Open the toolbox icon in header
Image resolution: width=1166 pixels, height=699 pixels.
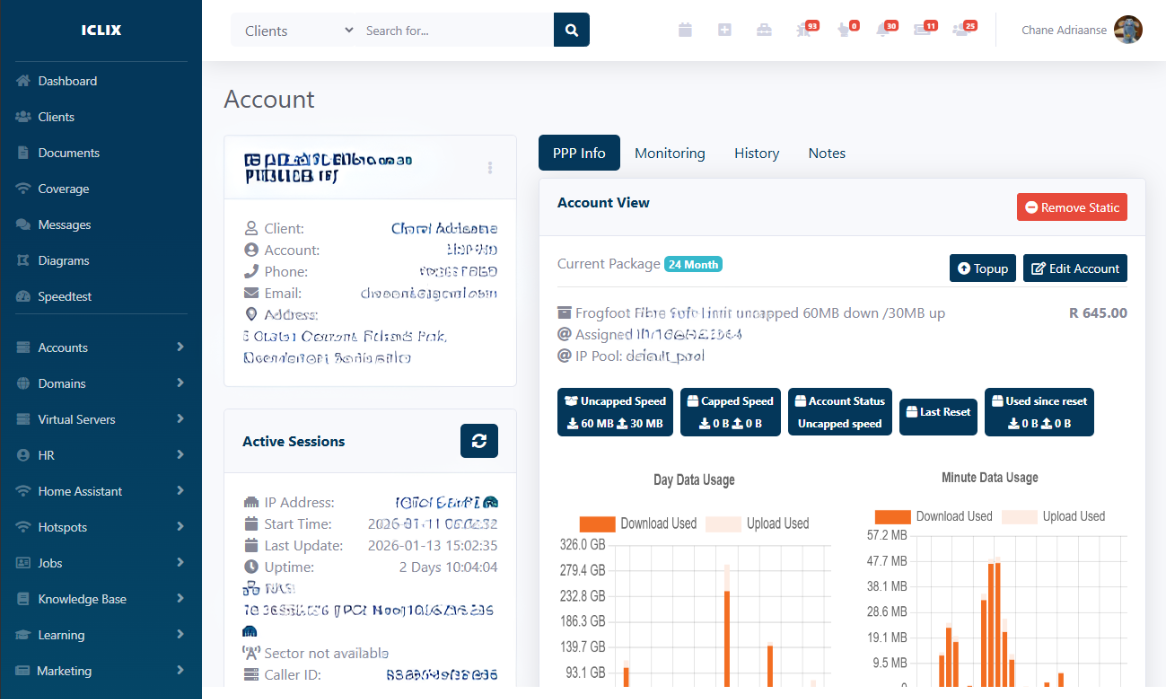pyautogui.click(x=764, y=30)
